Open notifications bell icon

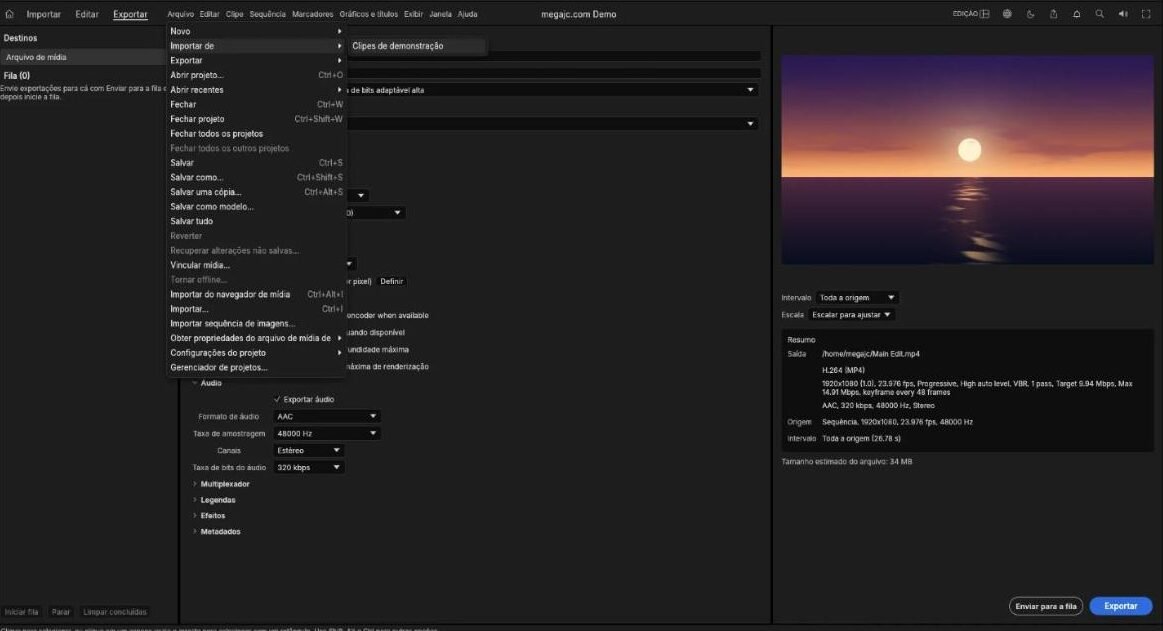(x=1076, y=14)
